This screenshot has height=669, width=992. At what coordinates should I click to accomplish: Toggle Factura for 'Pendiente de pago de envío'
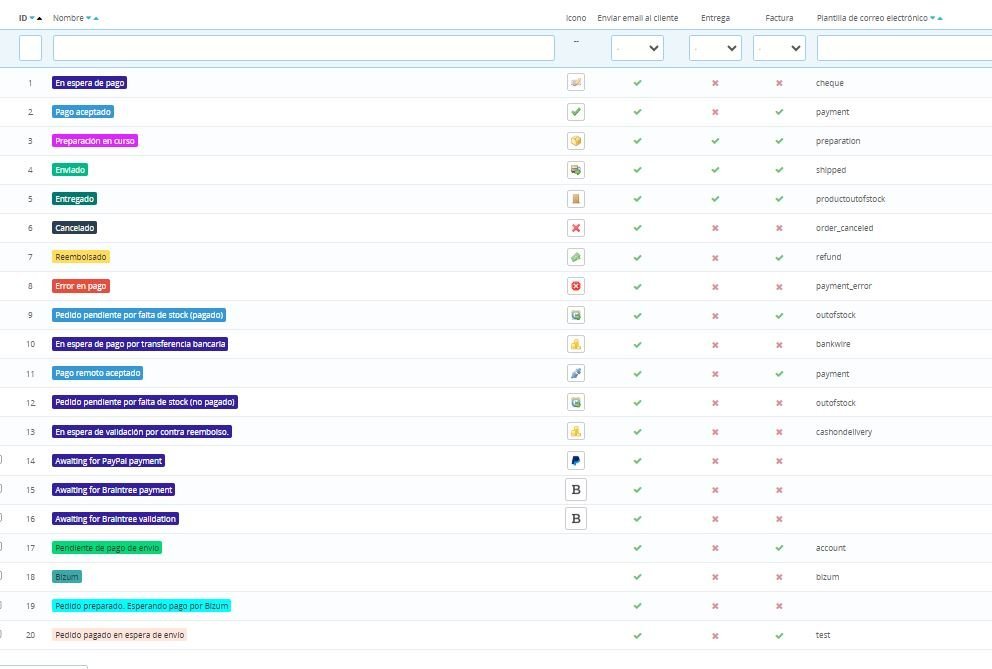click(x=779, y=548)
